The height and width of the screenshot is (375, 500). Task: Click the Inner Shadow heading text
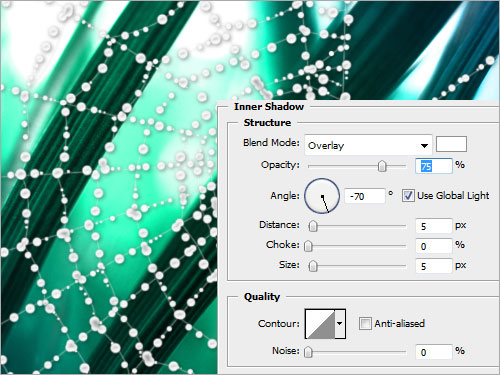269,107
